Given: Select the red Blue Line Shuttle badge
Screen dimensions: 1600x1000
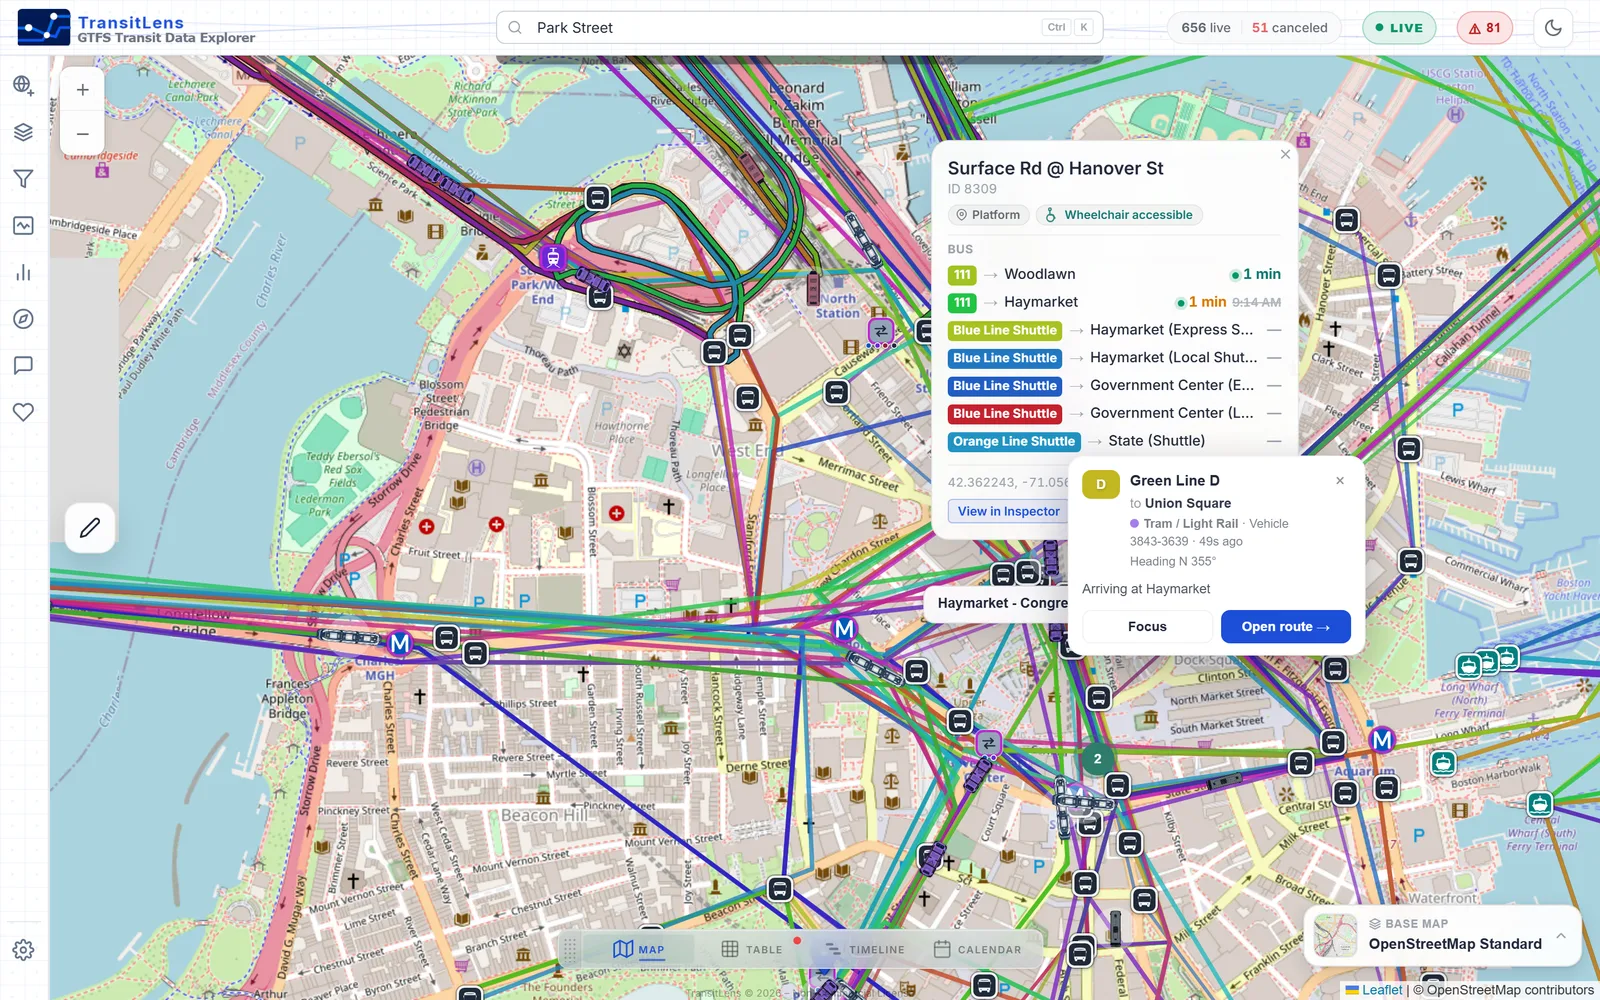Looking at the screenshot, I should click(1005, 413).
